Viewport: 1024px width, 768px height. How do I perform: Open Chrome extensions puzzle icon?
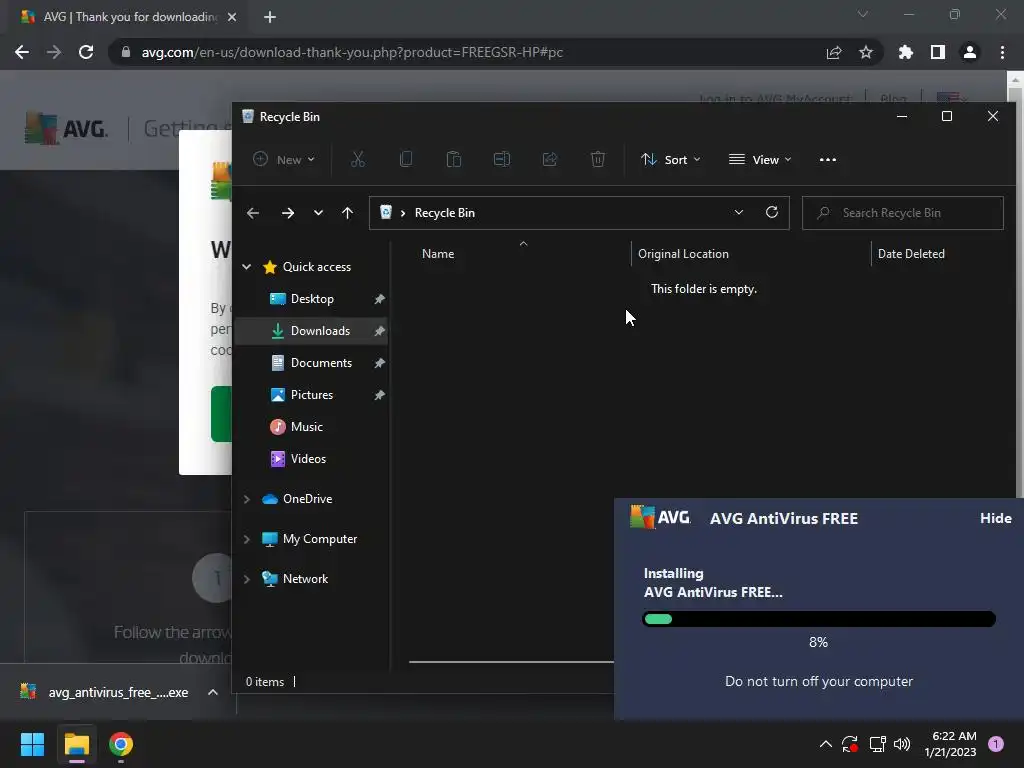pyautogui.click(x=905, y=52)
